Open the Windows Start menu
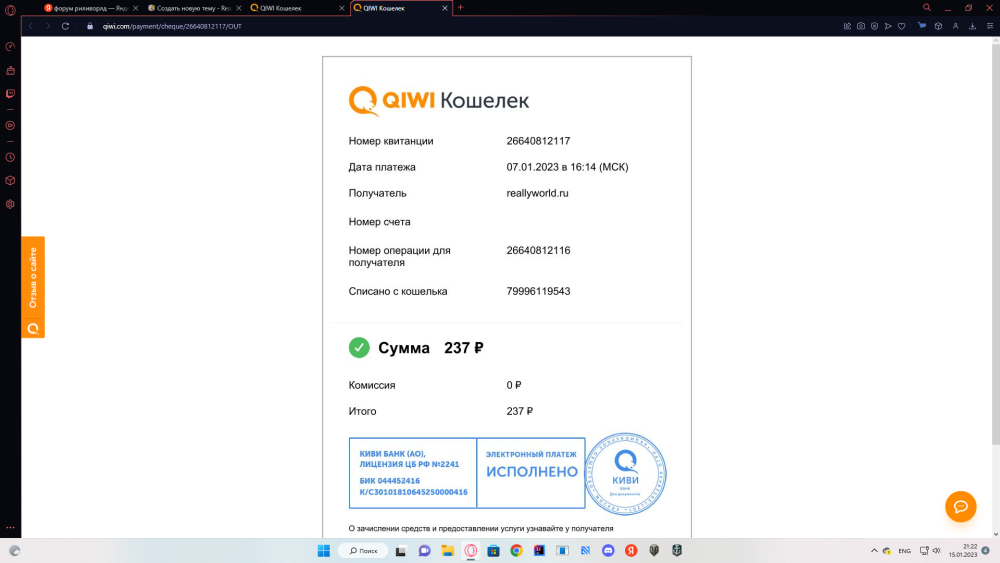 tap(324, 551)
